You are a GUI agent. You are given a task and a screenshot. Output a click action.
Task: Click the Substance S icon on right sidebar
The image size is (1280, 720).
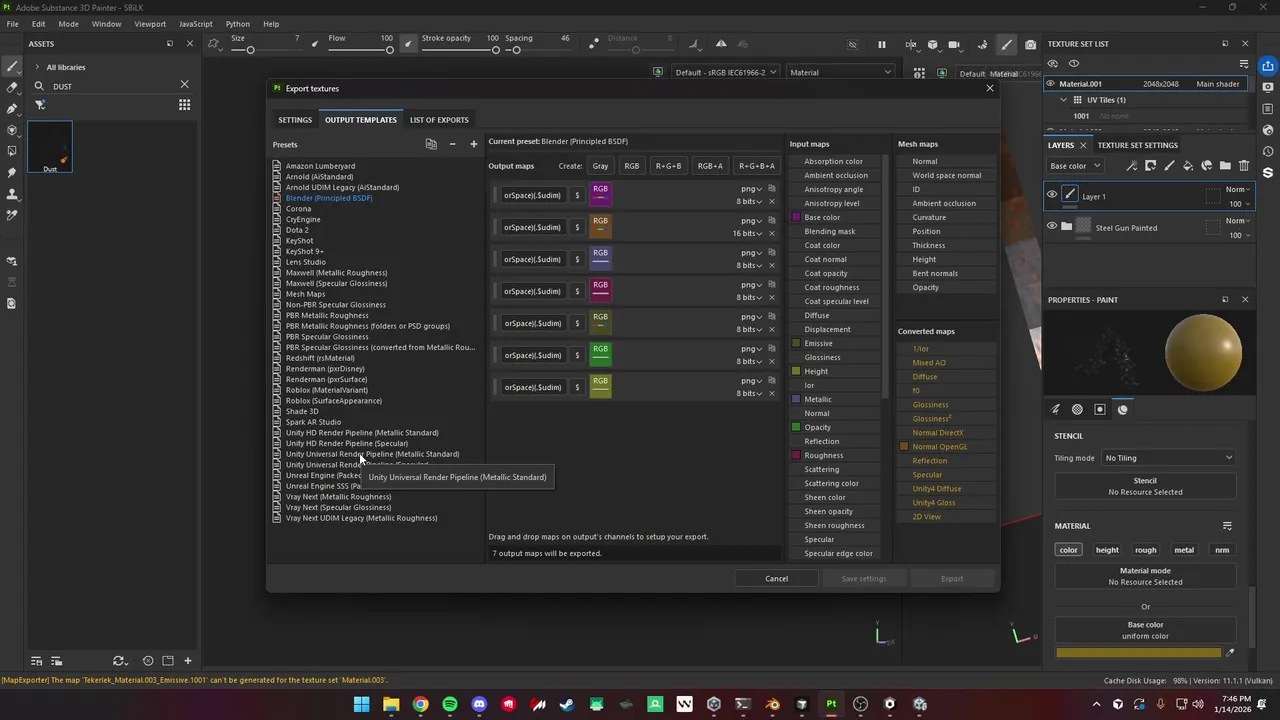1268,173
